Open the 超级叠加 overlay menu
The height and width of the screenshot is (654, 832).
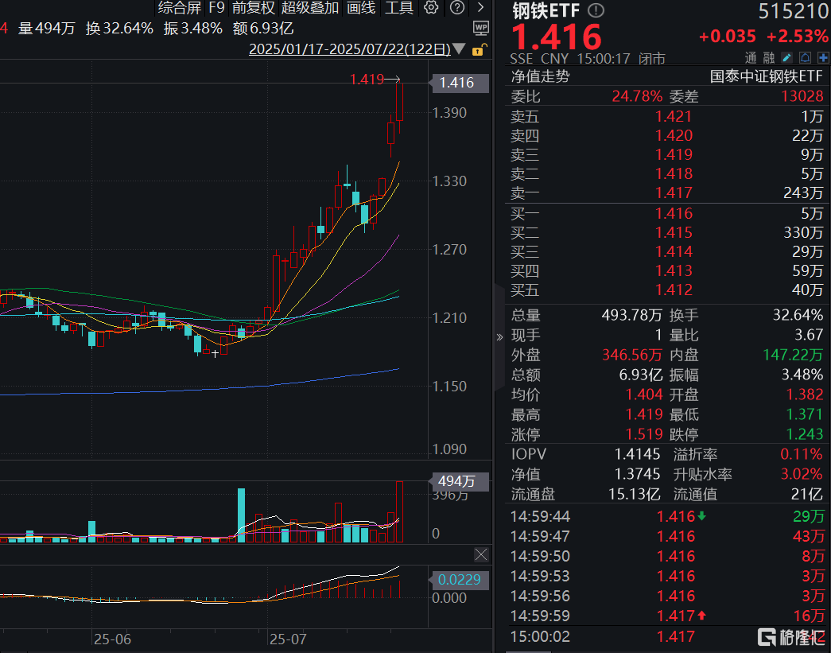click(x=310, y=7)
